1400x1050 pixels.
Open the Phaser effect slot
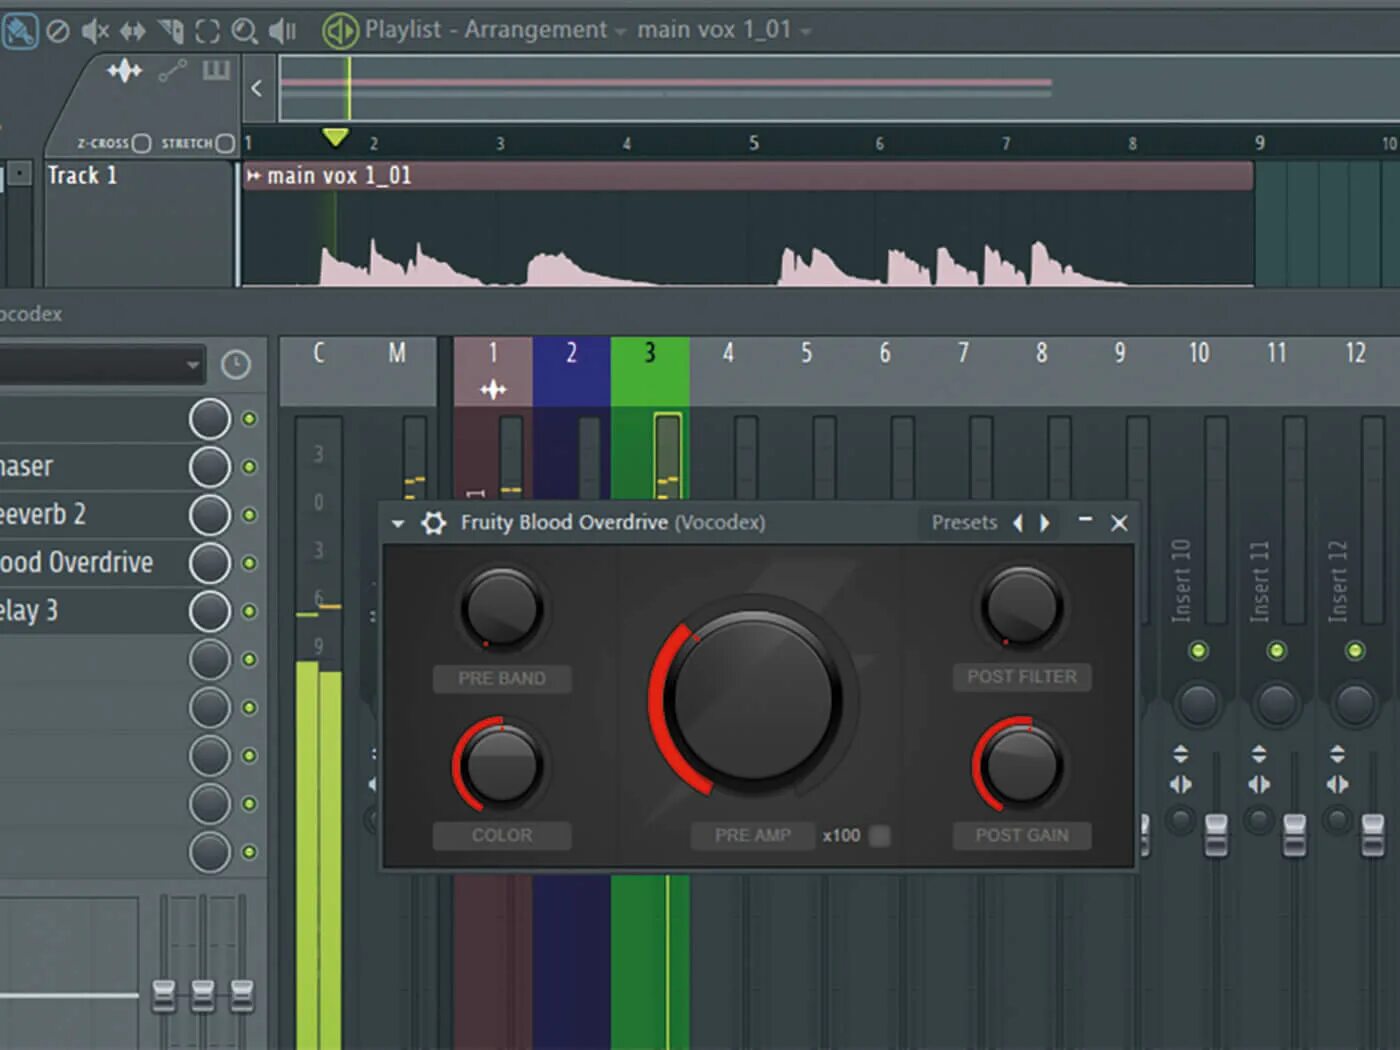[92, 467]
